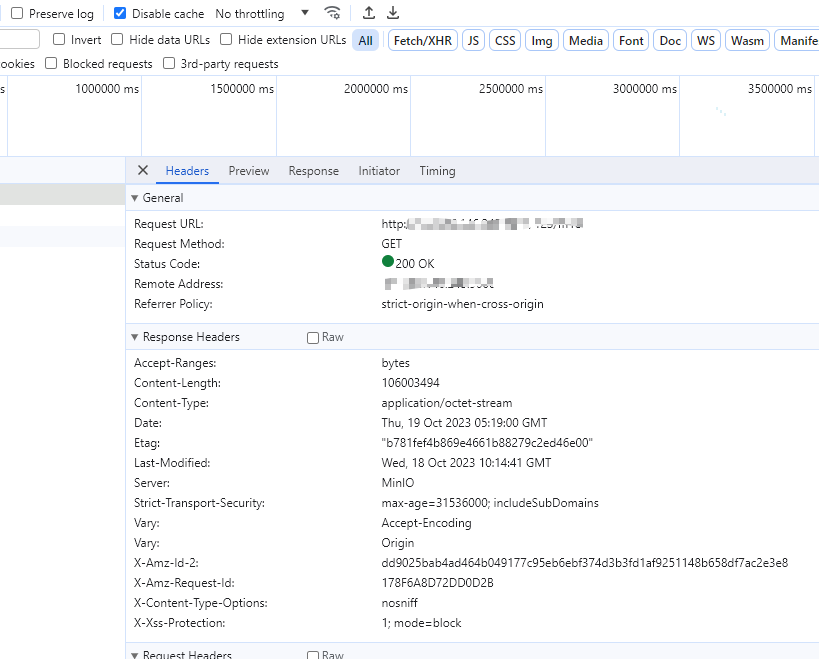Filter requests by WS type

(x=706, y=40)
